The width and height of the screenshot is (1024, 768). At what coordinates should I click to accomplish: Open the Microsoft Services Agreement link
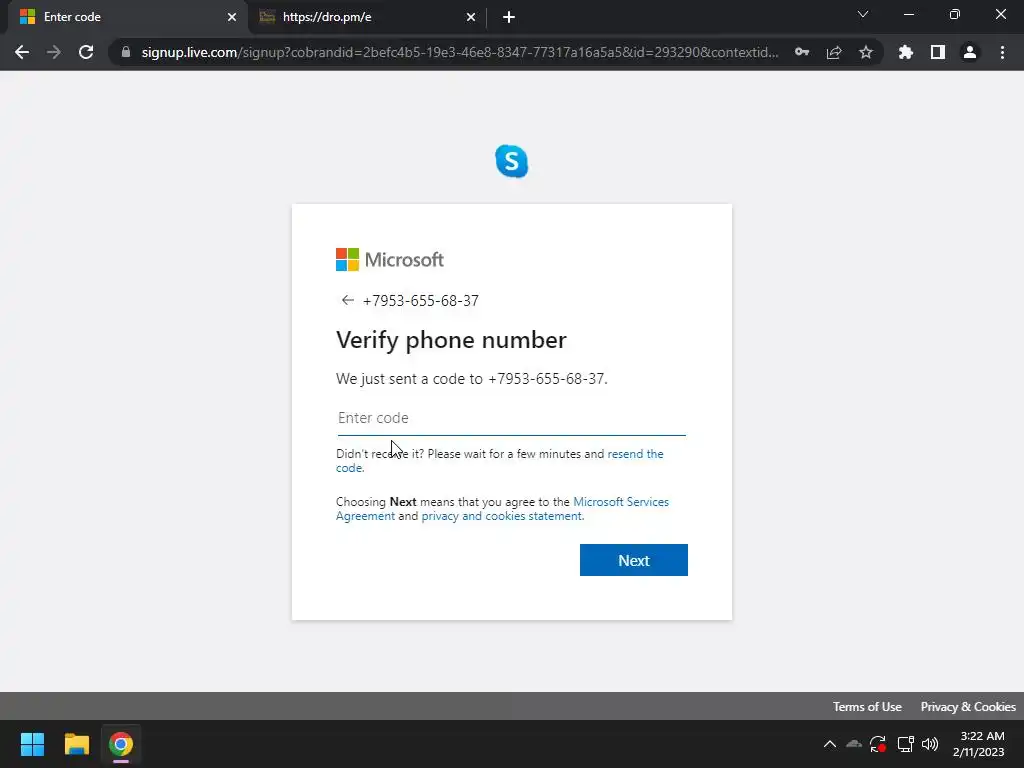tap(502, 509)
